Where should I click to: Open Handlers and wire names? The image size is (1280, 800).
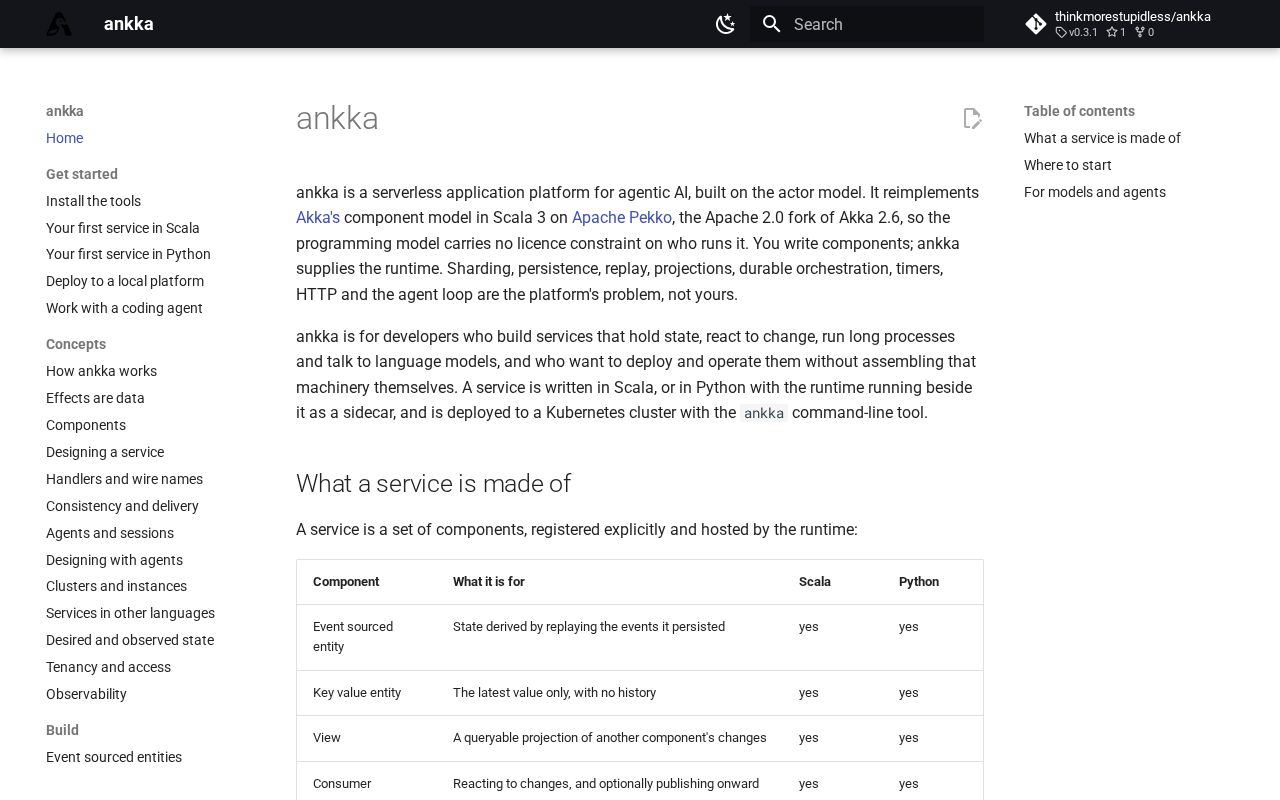point(124,479)
